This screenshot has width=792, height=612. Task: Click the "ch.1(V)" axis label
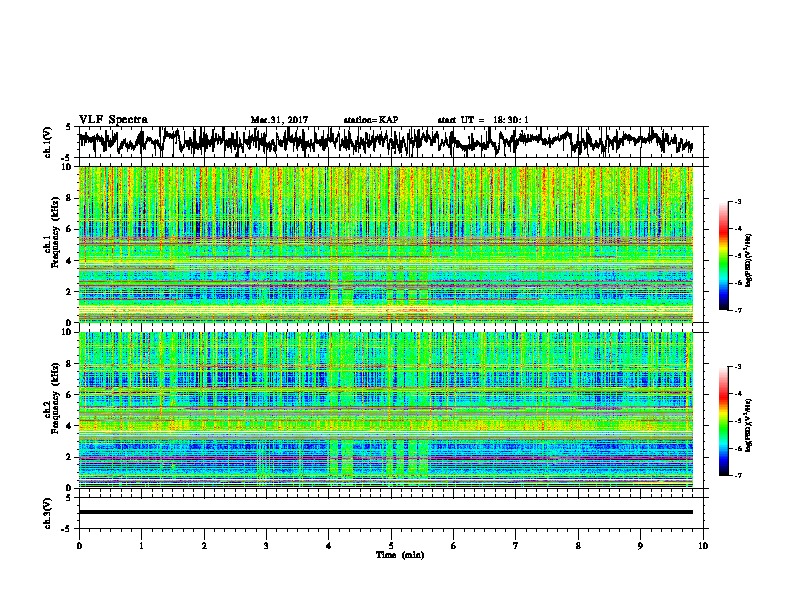(x=48, y=142)
